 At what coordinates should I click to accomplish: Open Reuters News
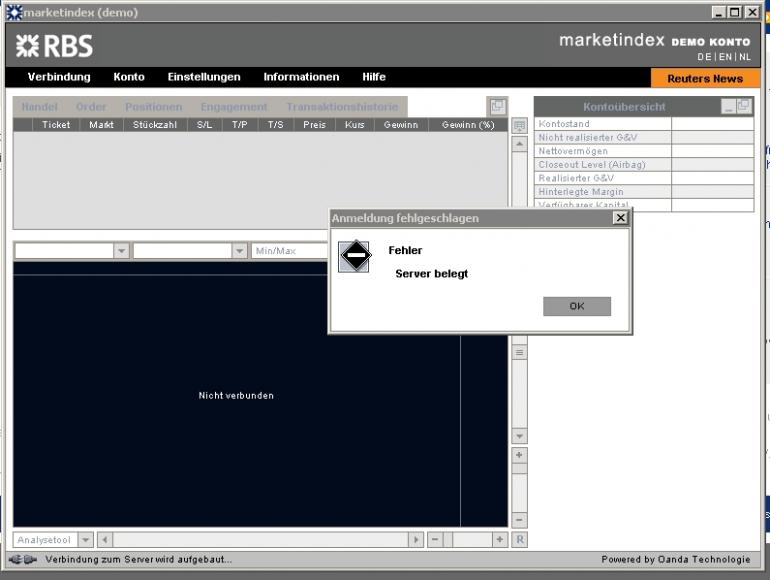pyautogui.click(x=705, y=79)
